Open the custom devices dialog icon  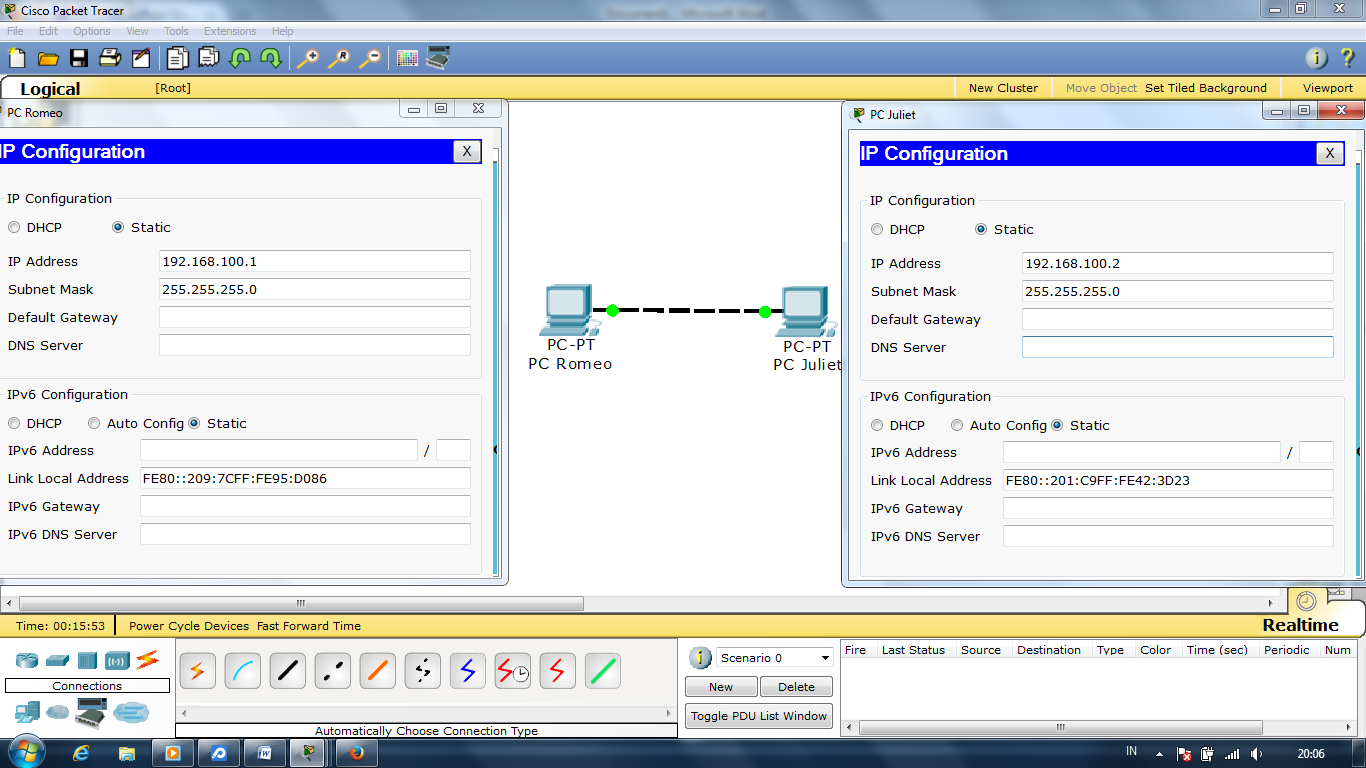[x=438, y=58]
